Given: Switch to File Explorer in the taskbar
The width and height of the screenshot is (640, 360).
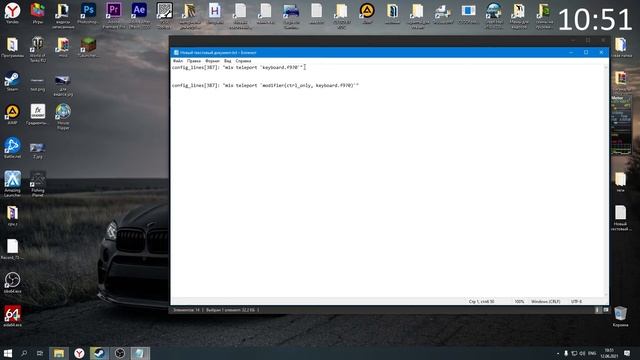Looking at the screenshot, I should pyautogui.click(x=59, y=353).
